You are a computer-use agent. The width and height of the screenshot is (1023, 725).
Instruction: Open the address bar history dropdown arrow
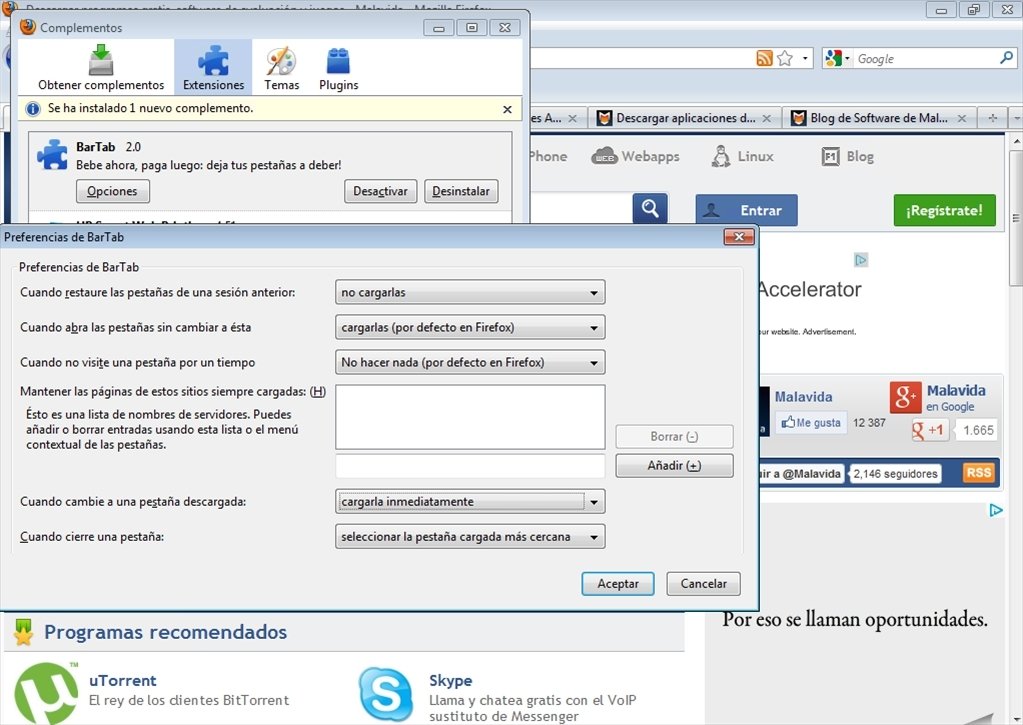(x=804, y=58)
